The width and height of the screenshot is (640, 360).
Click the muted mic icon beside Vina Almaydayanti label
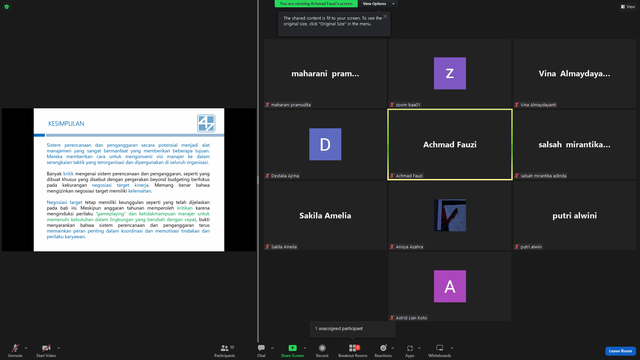pyautogui.click(x=517, y=105)
